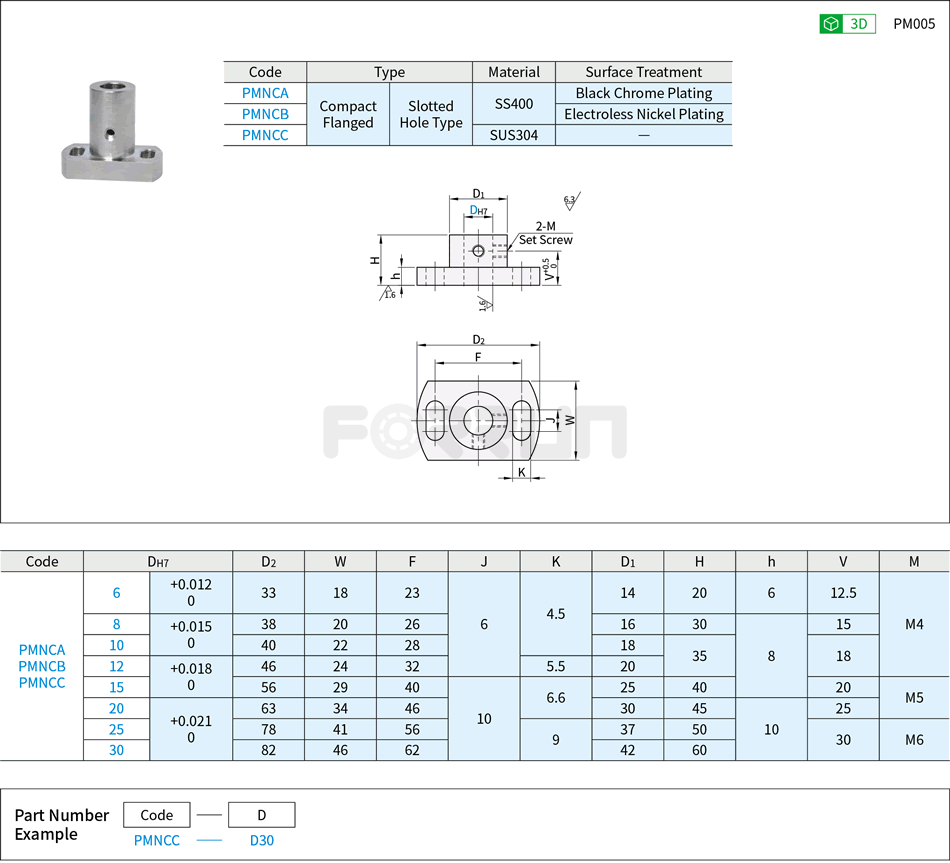Select the PMNCA code link

click(264, 93)
